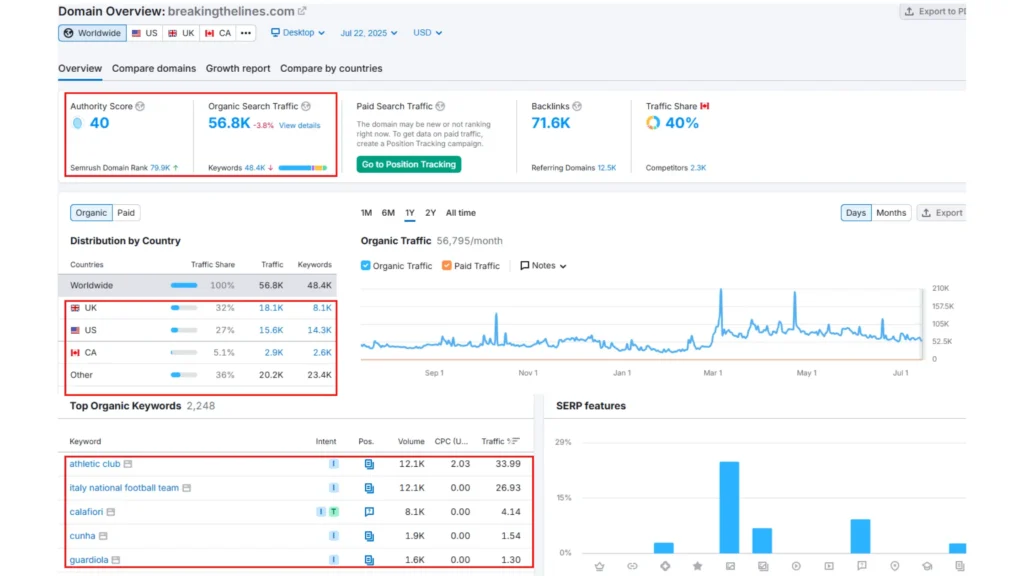Sort keywords using the Traffic column sort icon
The height and width of the screenshot is (576, 1024).
[514, 441]
